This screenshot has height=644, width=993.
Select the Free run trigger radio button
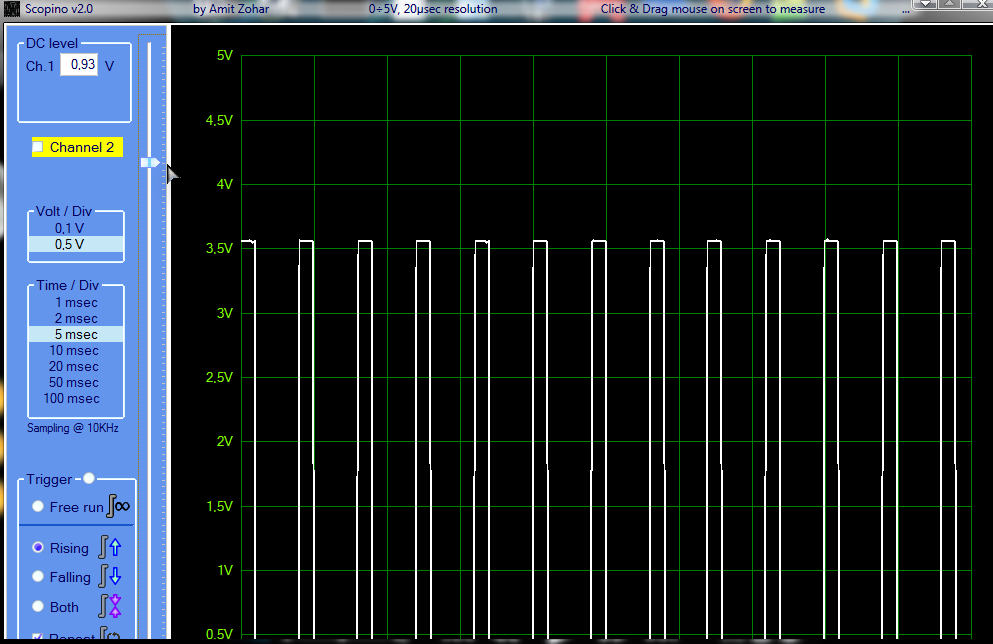point(38,507)
